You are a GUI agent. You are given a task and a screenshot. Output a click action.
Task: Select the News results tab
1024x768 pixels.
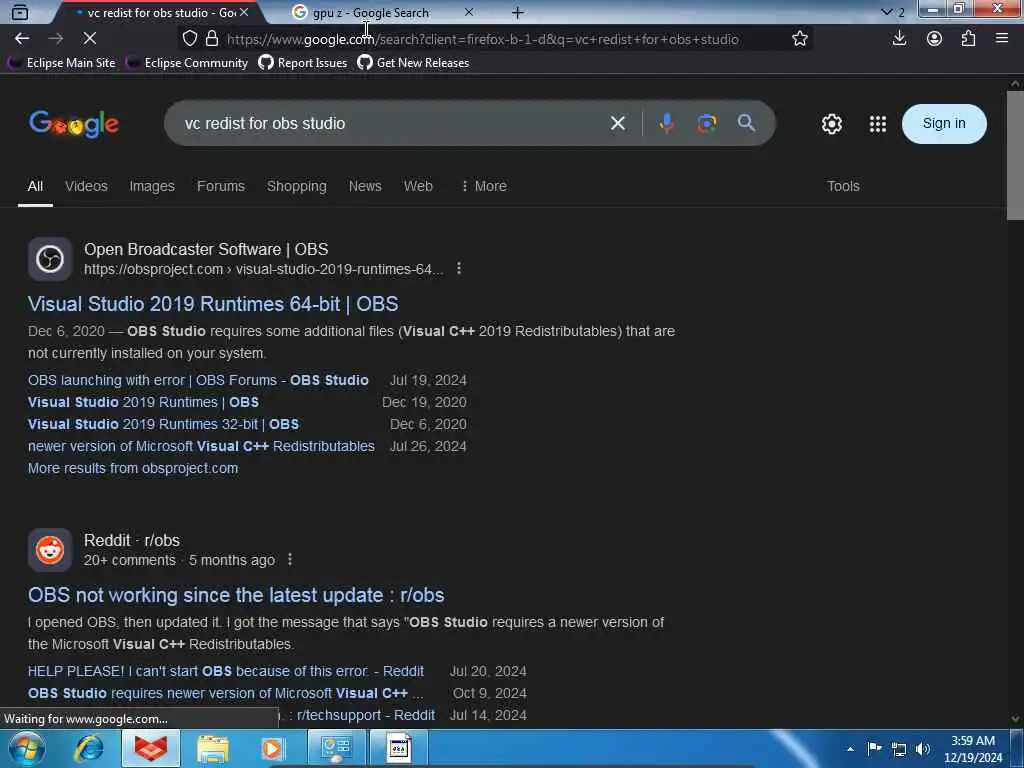pyautogui.click(x=365, y=186)
